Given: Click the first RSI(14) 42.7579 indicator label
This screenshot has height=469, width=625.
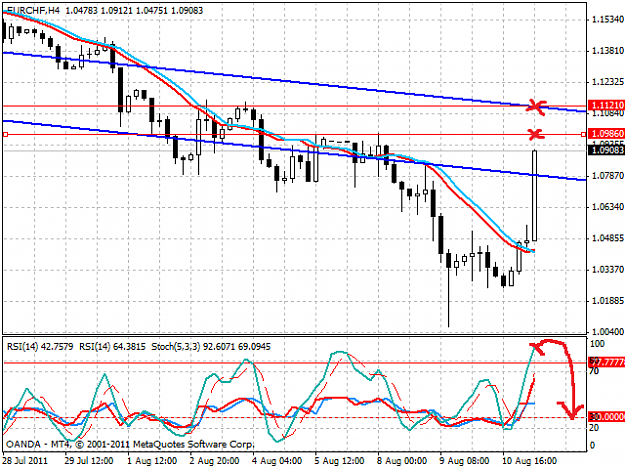Looking at the screenshot, I should [x=40, y=347].
